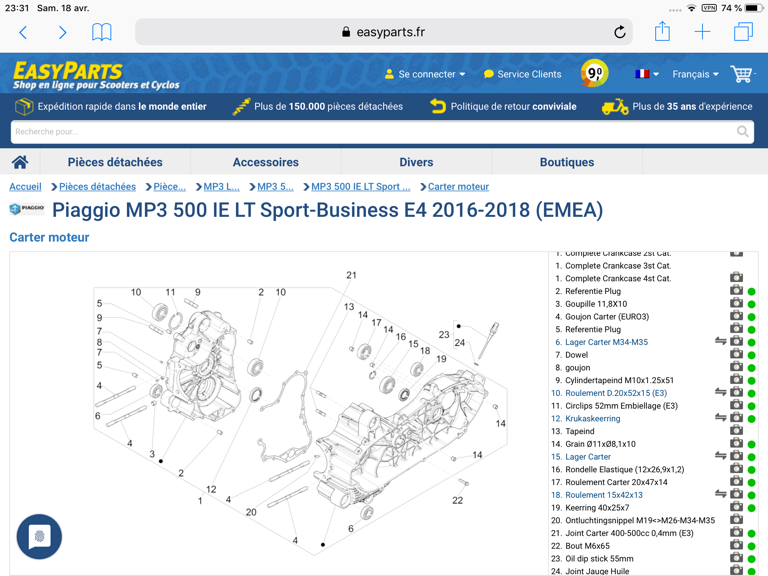Open Pièces détachées menu
The width and height of the screenshot is (768, 576).
pos(115,162)
